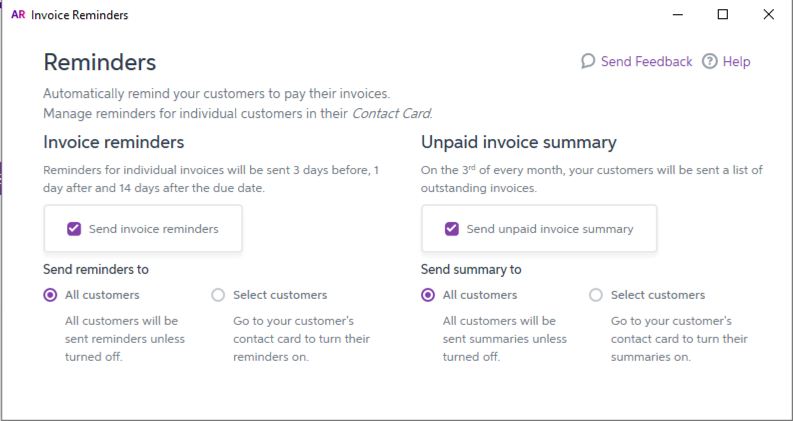Click the AR app icon in title bar
The width and height of the screenshot is (793, 421).
pyautogui.click(x=17, y=15)
